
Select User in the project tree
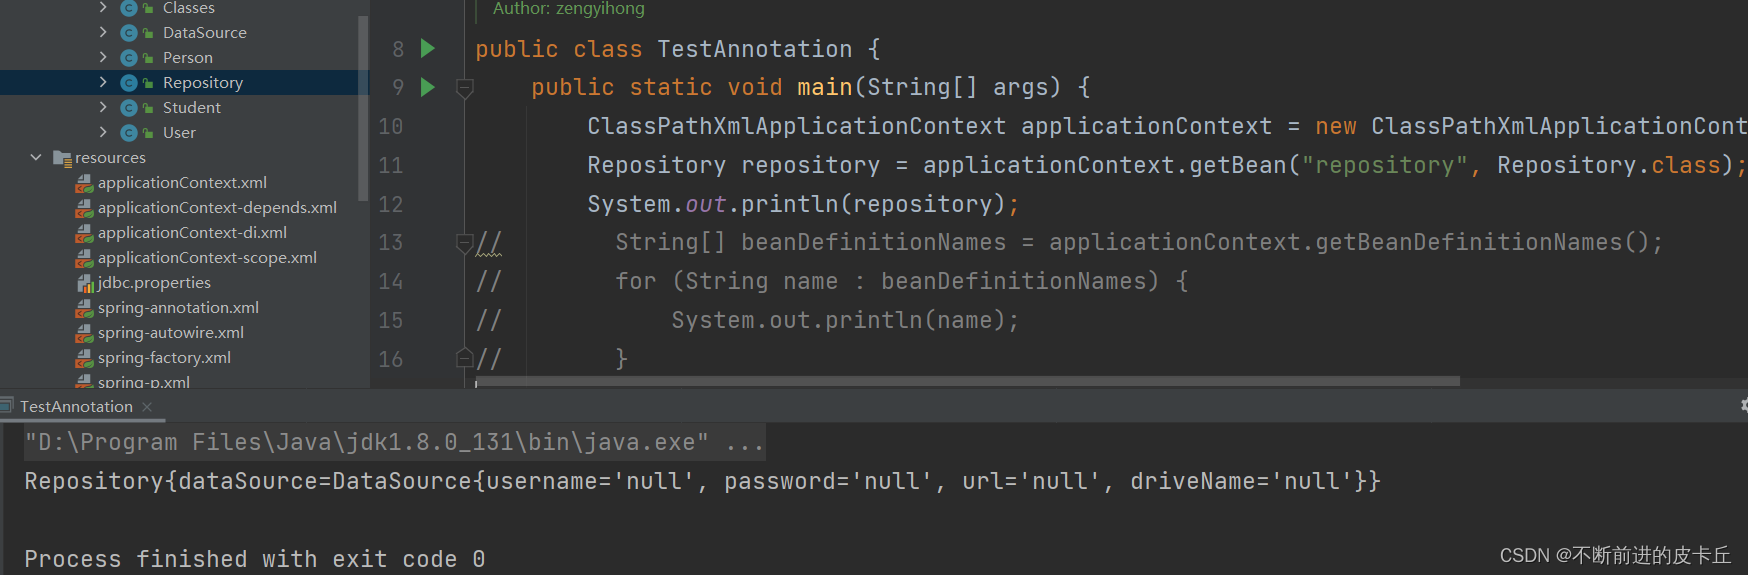[179, 133]
